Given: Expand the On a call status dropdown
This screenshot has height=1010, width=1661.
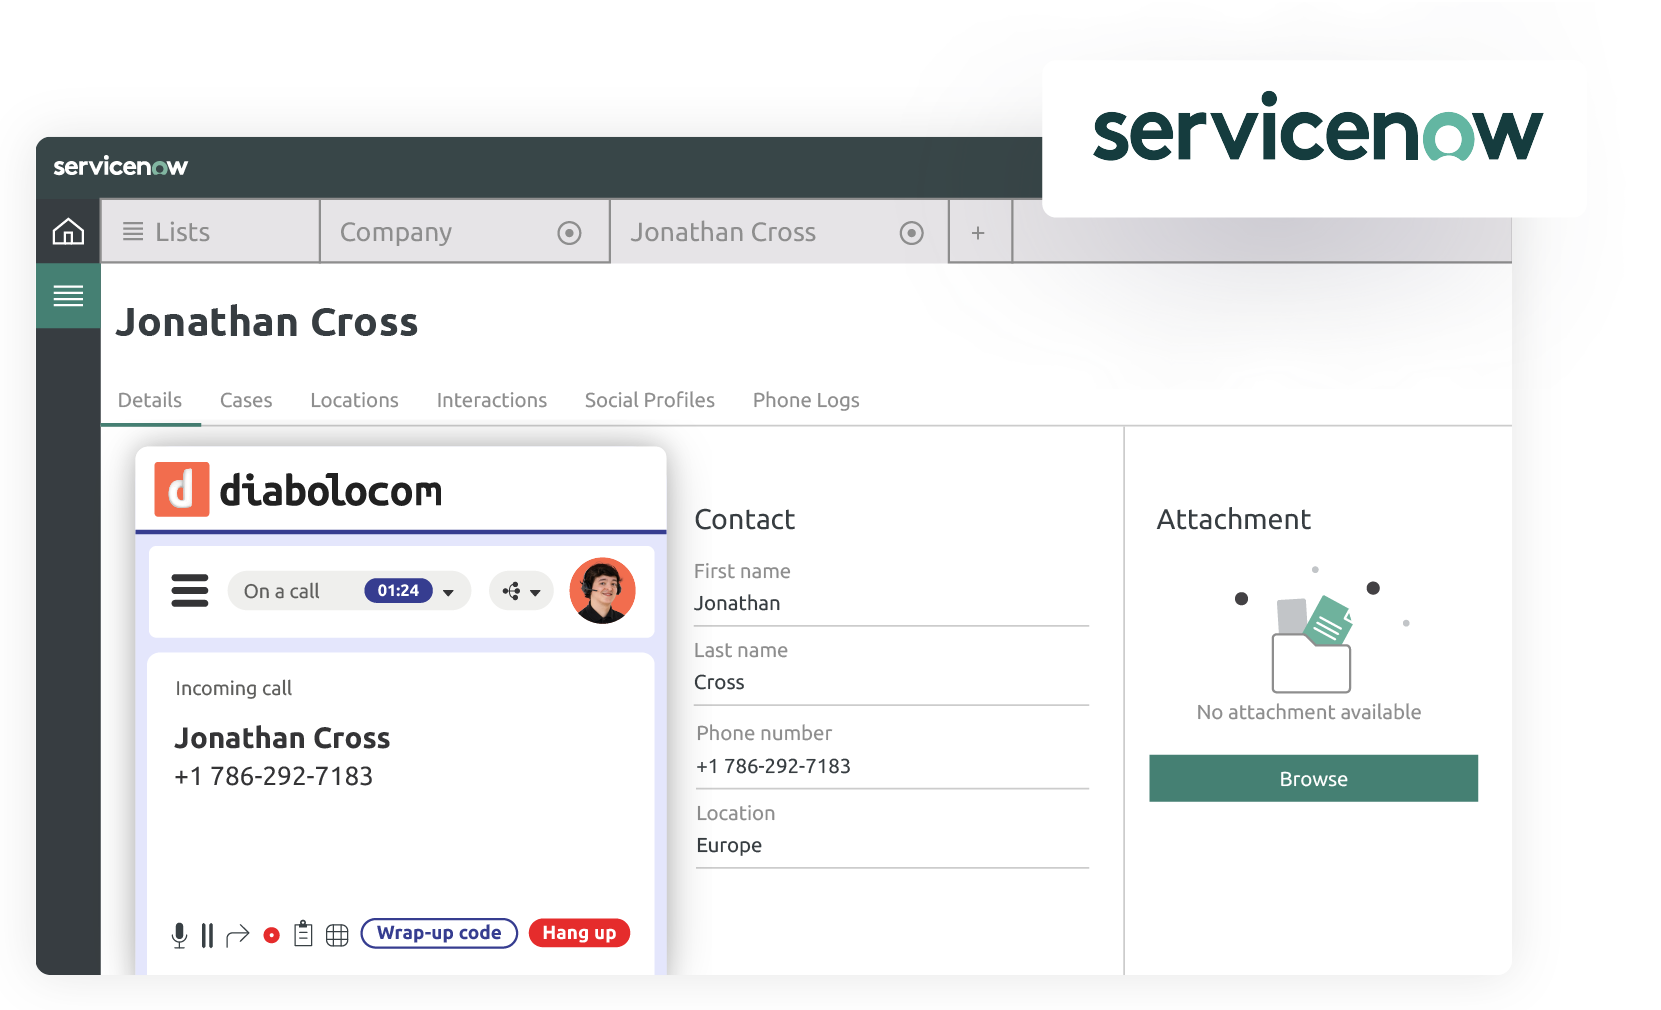Looking at the screenshot, I should (448, 591).
